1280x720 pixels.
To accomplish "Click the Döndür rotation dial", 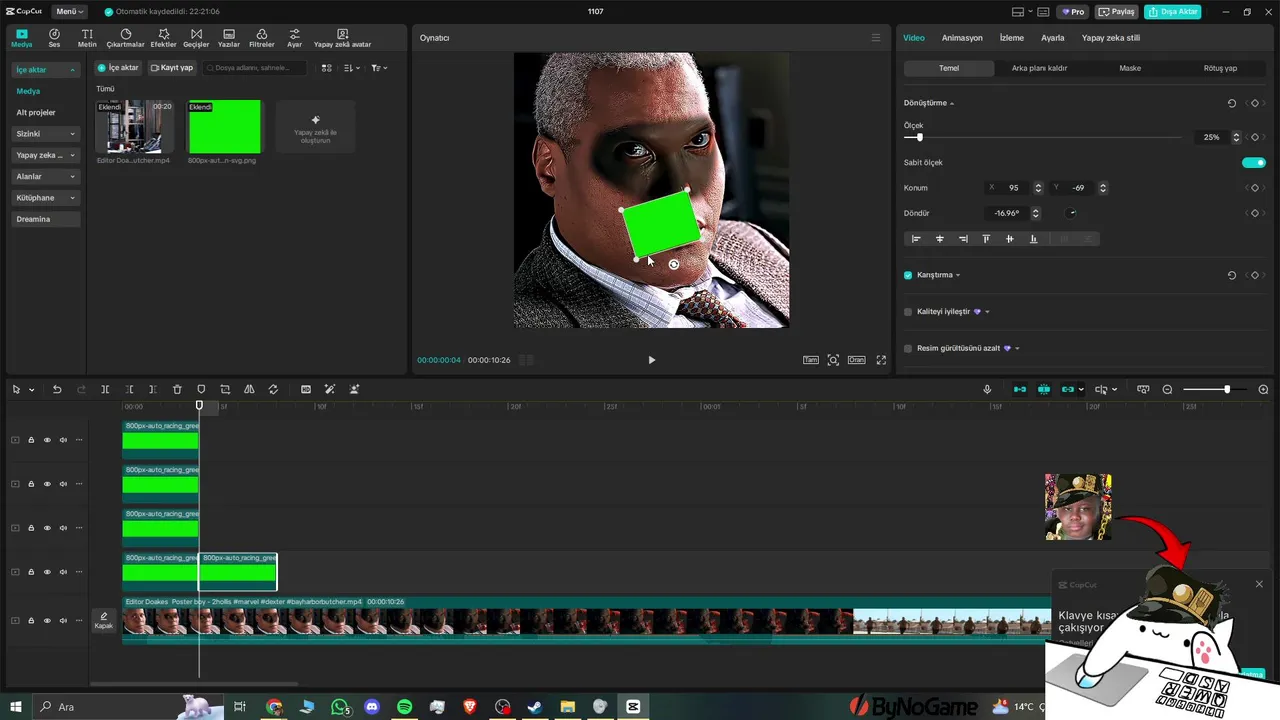I will [x=1071, y=213].
